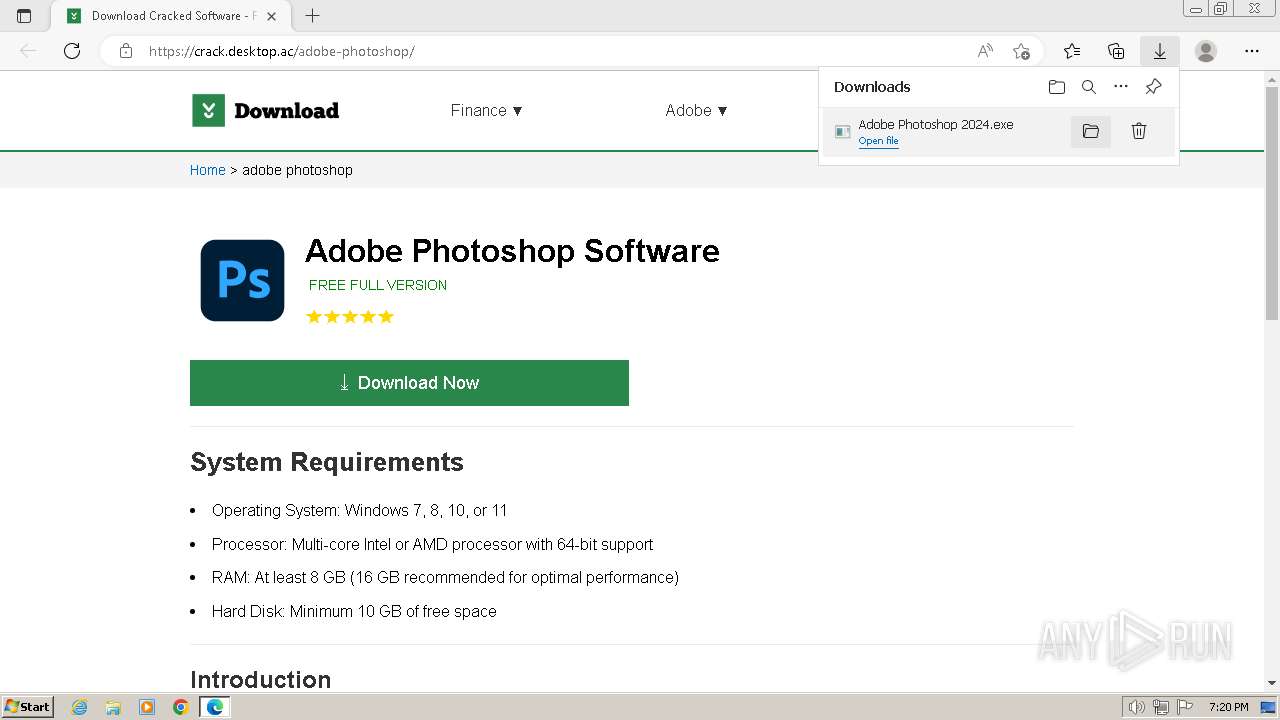Click the browser refresh button

(72, 51)
